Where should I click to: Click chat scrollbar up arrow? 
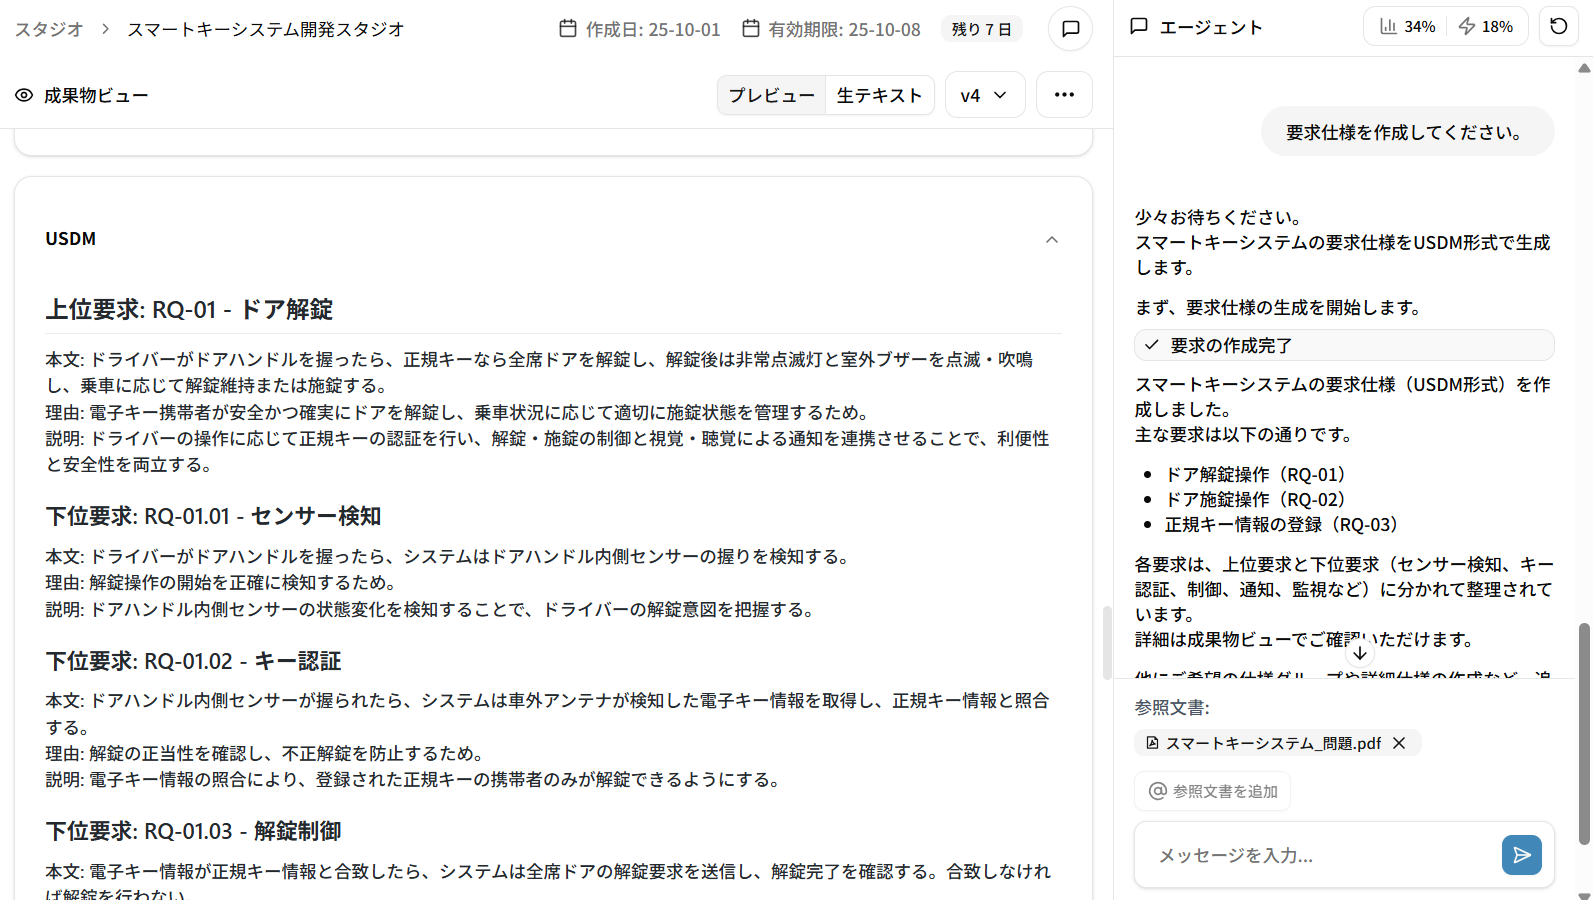1584,68
